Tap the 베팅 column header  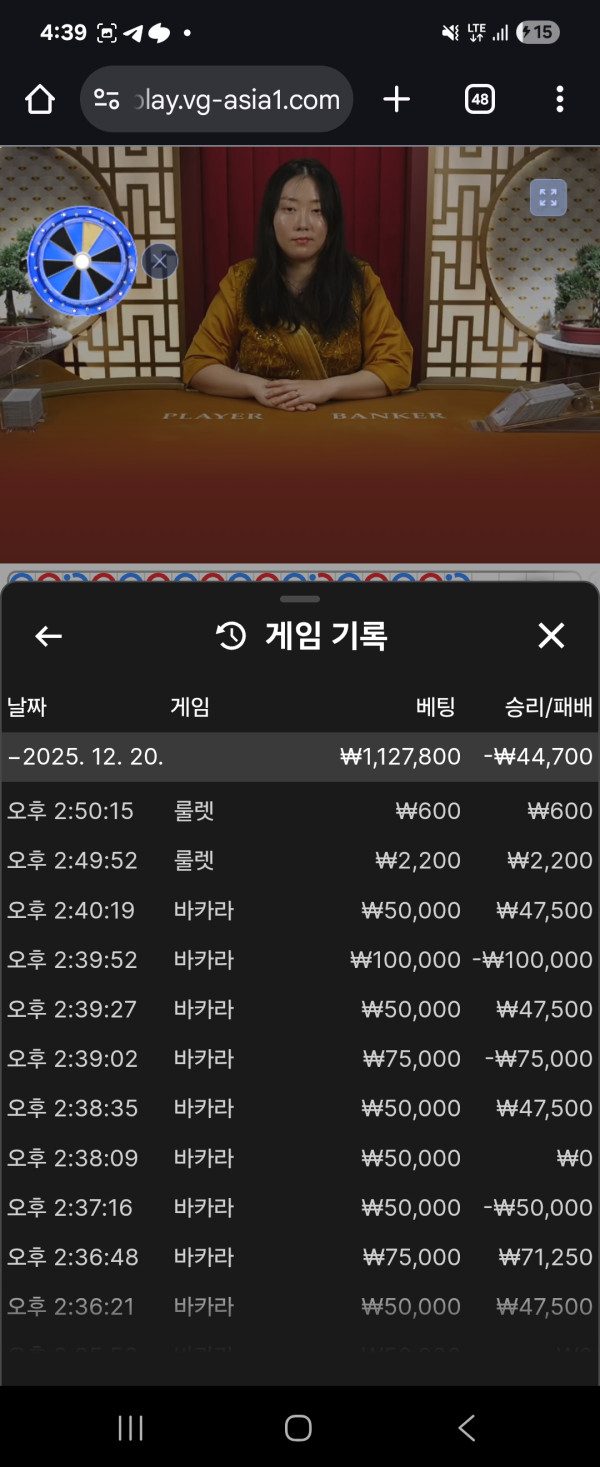pos(435,708)
